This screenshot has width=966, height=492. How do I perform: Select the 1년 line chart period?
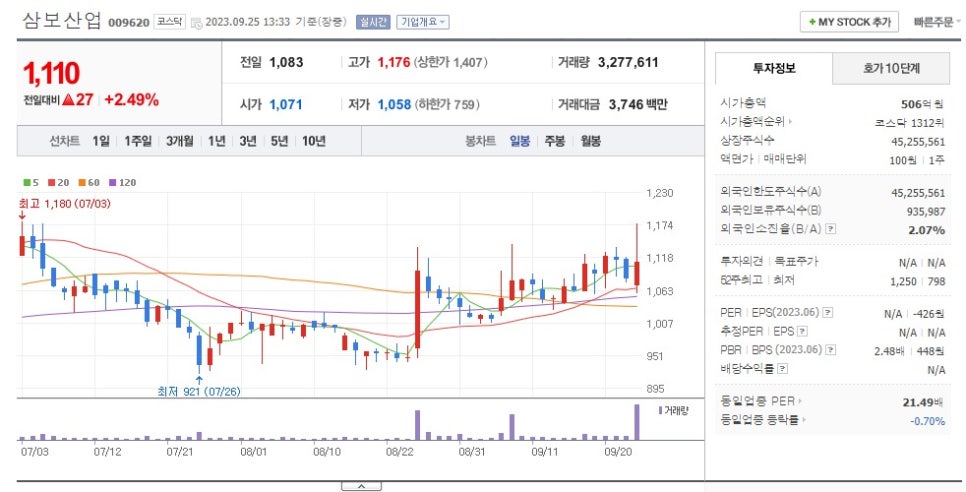click(216, 141)
